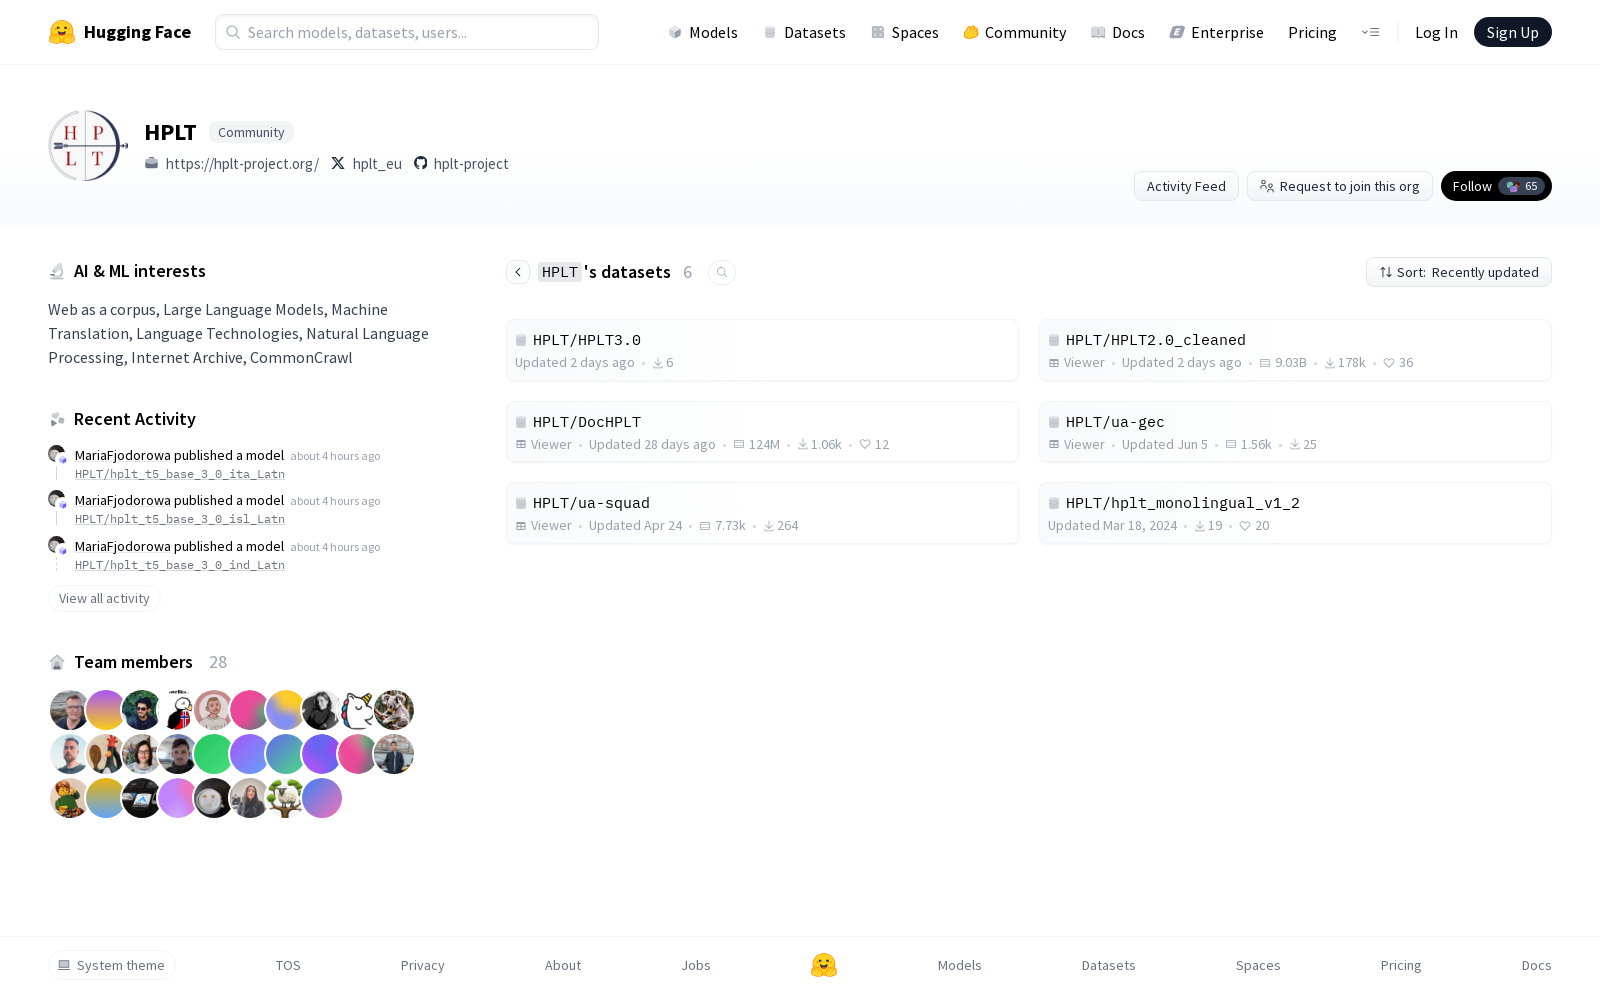Open the HPLT/ua-squad dataset

tap(762, 513)
